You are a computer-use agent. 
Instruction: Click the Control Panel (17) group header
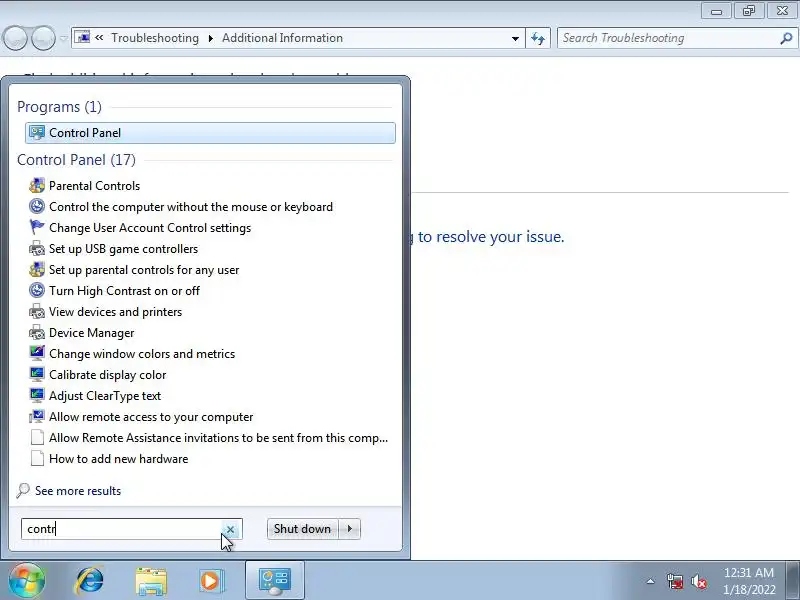click(x=77, y=160)
